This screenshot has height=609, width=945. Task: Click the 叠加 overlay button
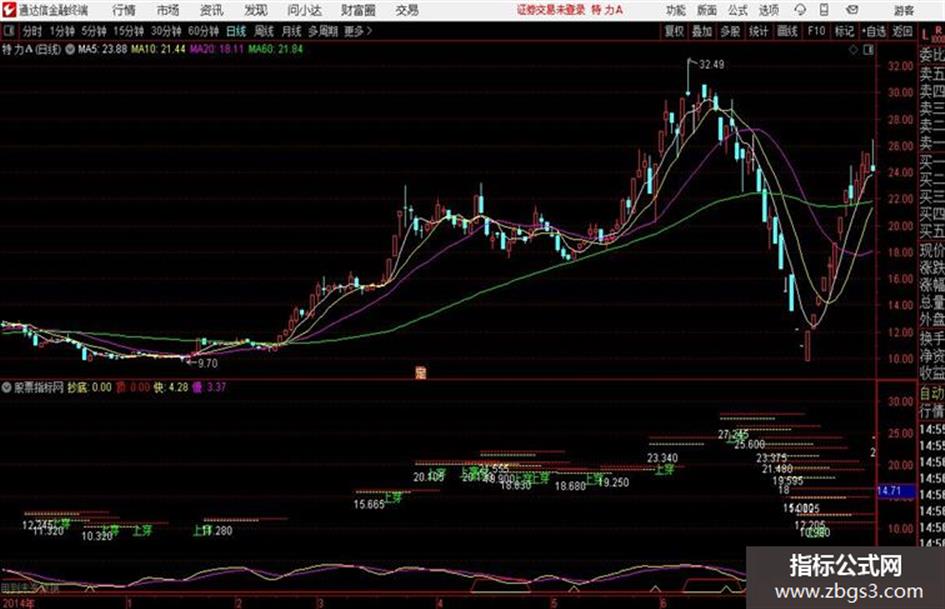(702, 31)
